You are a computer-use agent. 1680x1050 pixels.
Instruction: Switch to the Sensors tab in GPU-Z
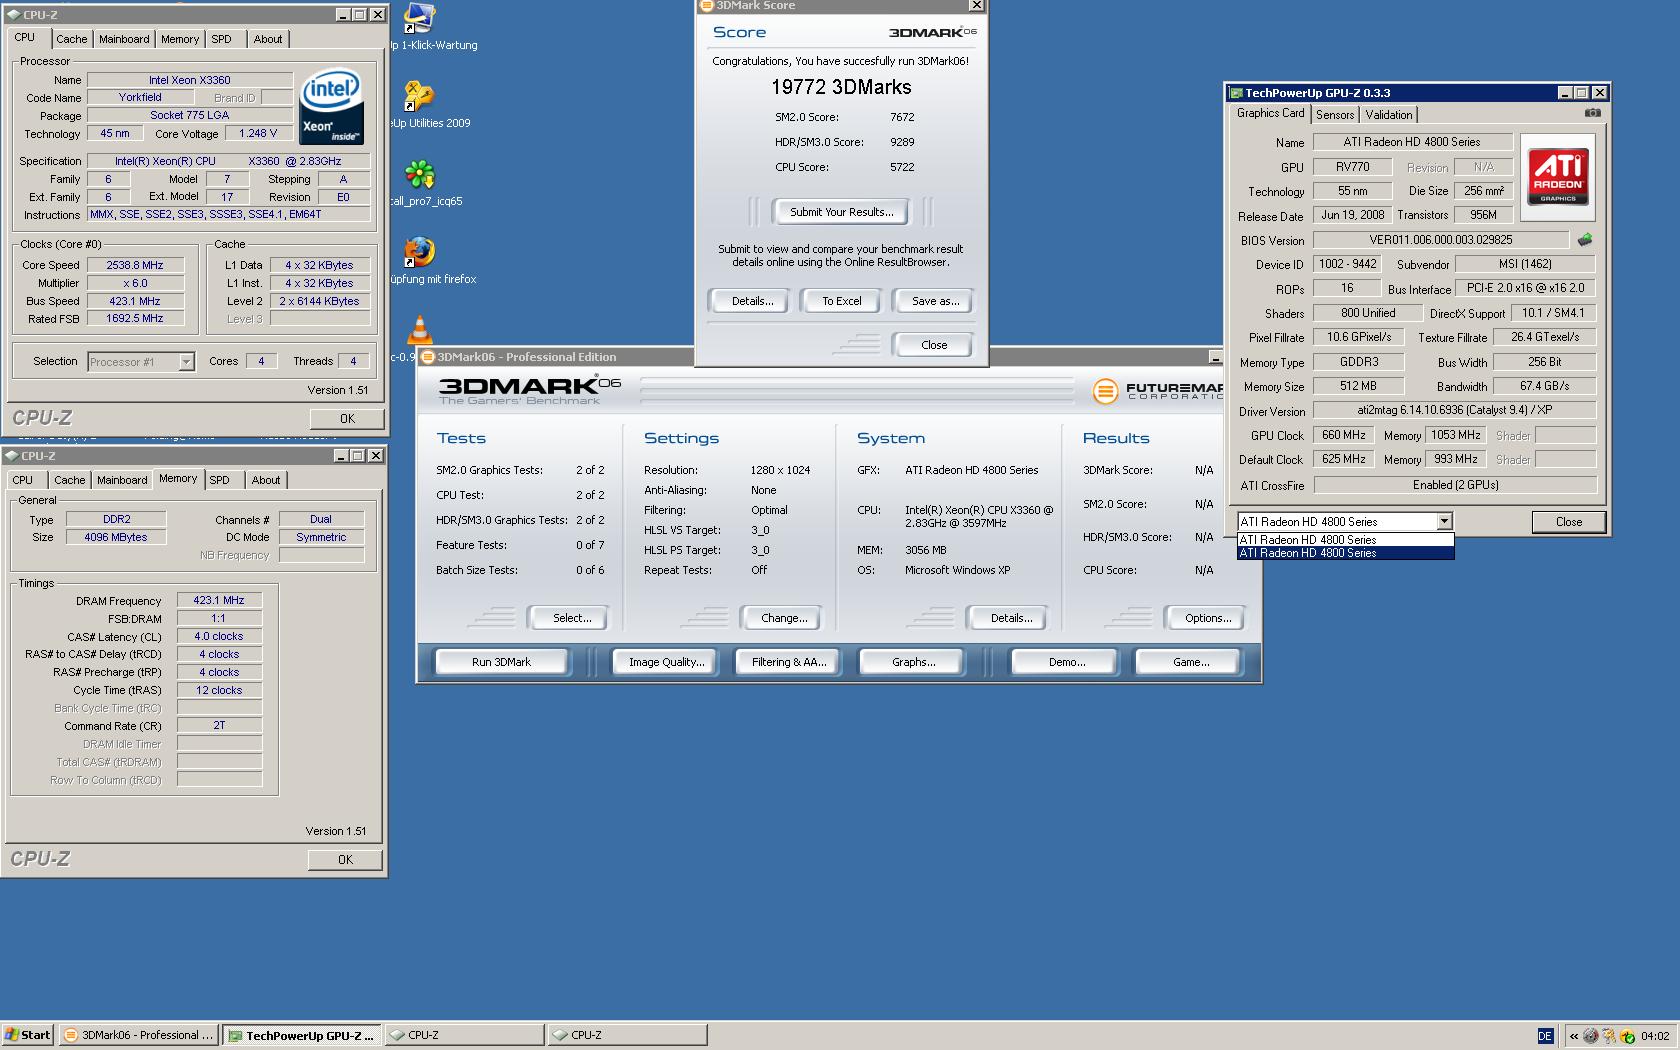coord(1335,115)
